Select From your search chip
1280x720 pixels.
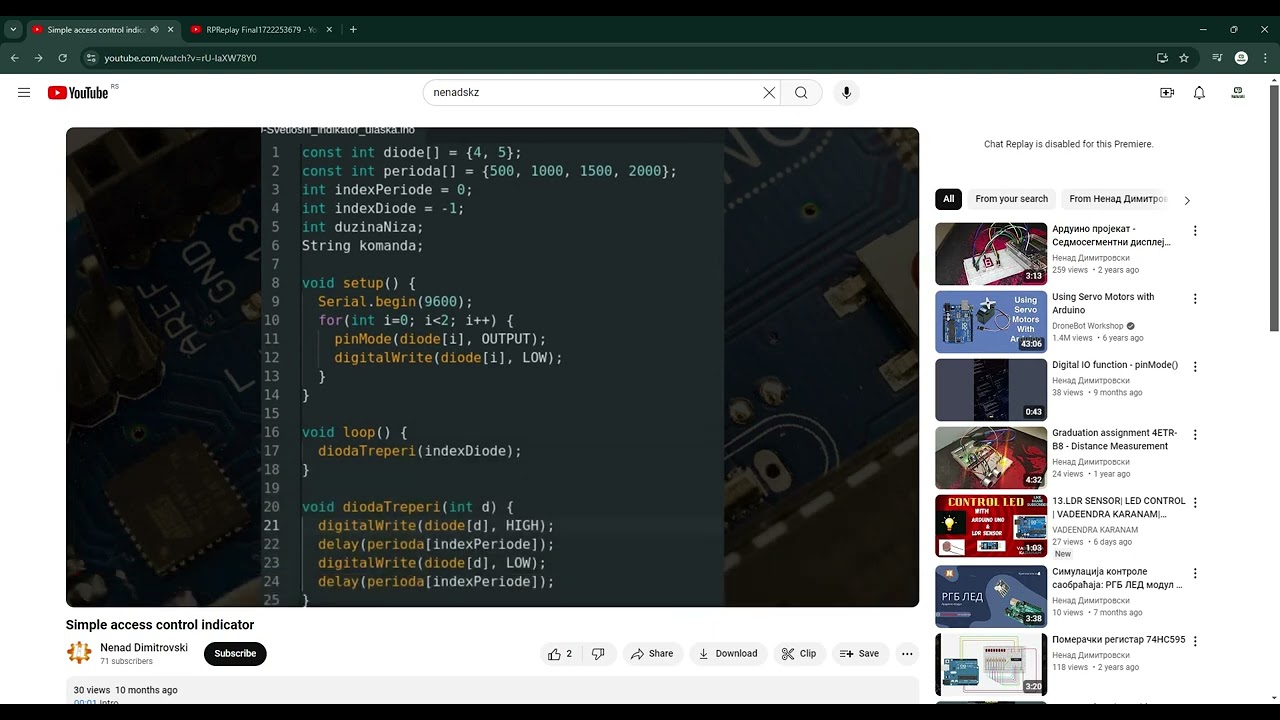(x=1011, y=199)
